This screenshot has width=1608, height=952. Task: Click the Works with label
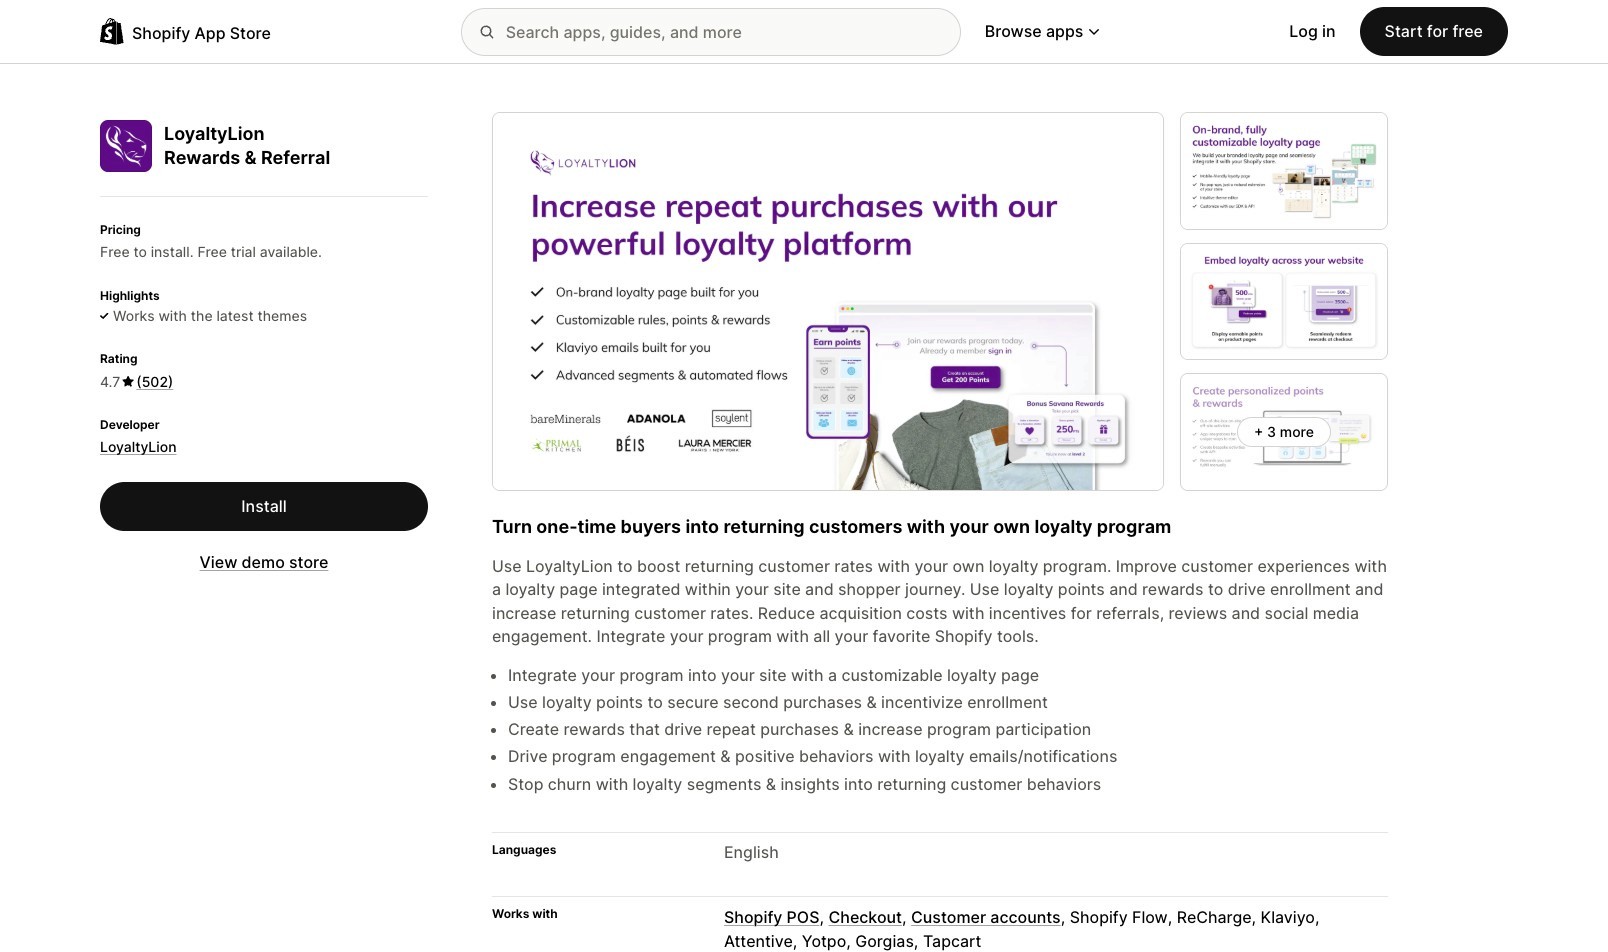525,914
